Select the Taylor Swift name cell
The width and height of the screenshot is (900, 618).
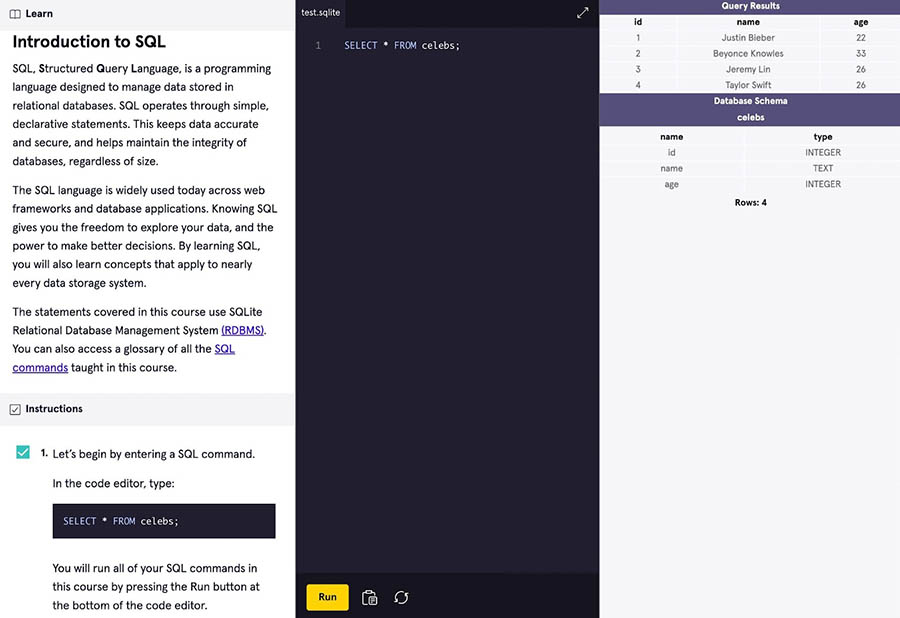[748, 85]
